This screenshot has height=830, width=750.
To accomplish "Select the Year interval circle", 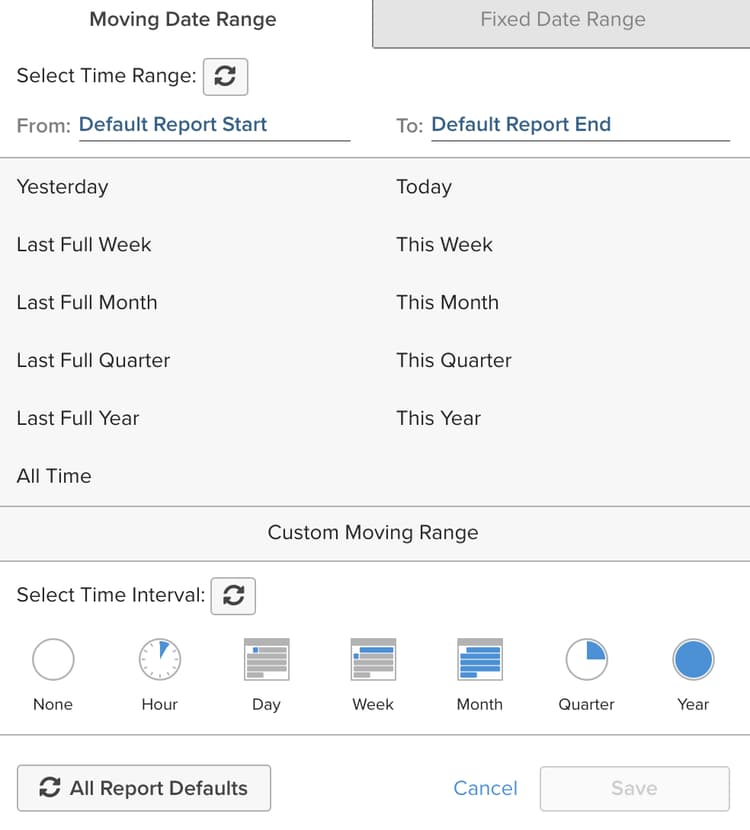I will click(693, 660).
